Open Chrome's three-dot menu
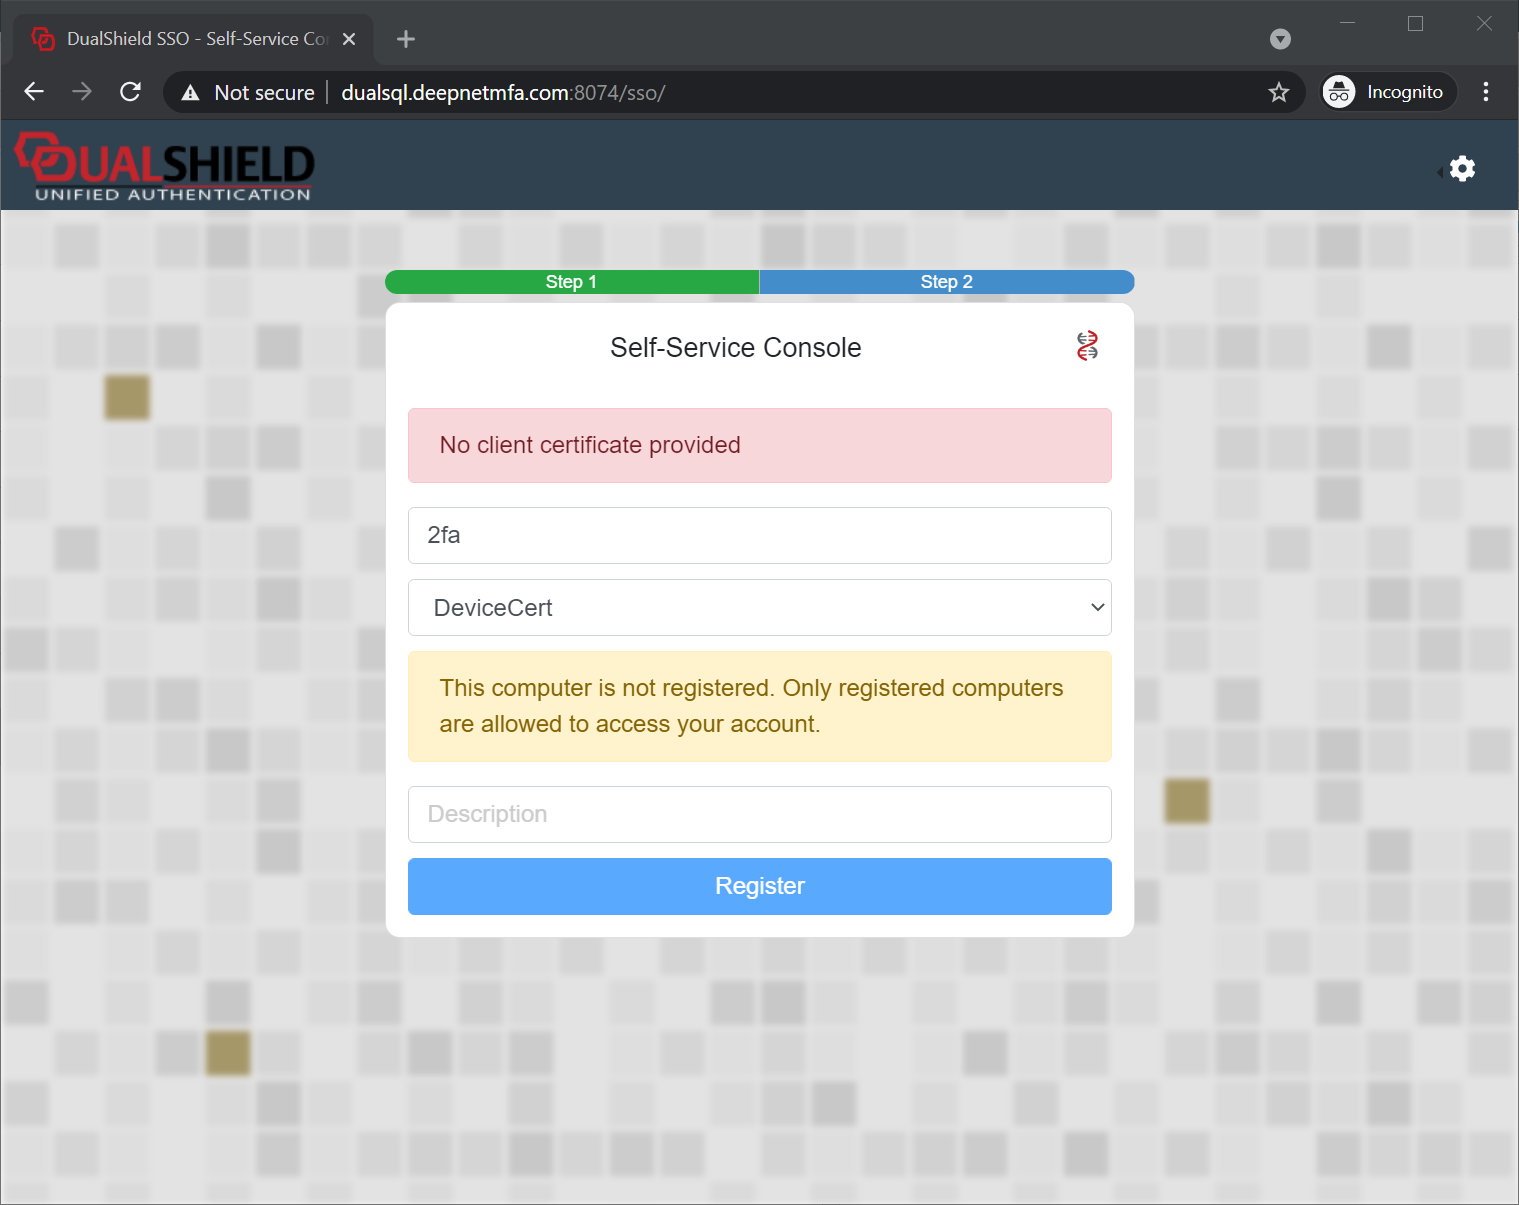 pos(1486,92)
